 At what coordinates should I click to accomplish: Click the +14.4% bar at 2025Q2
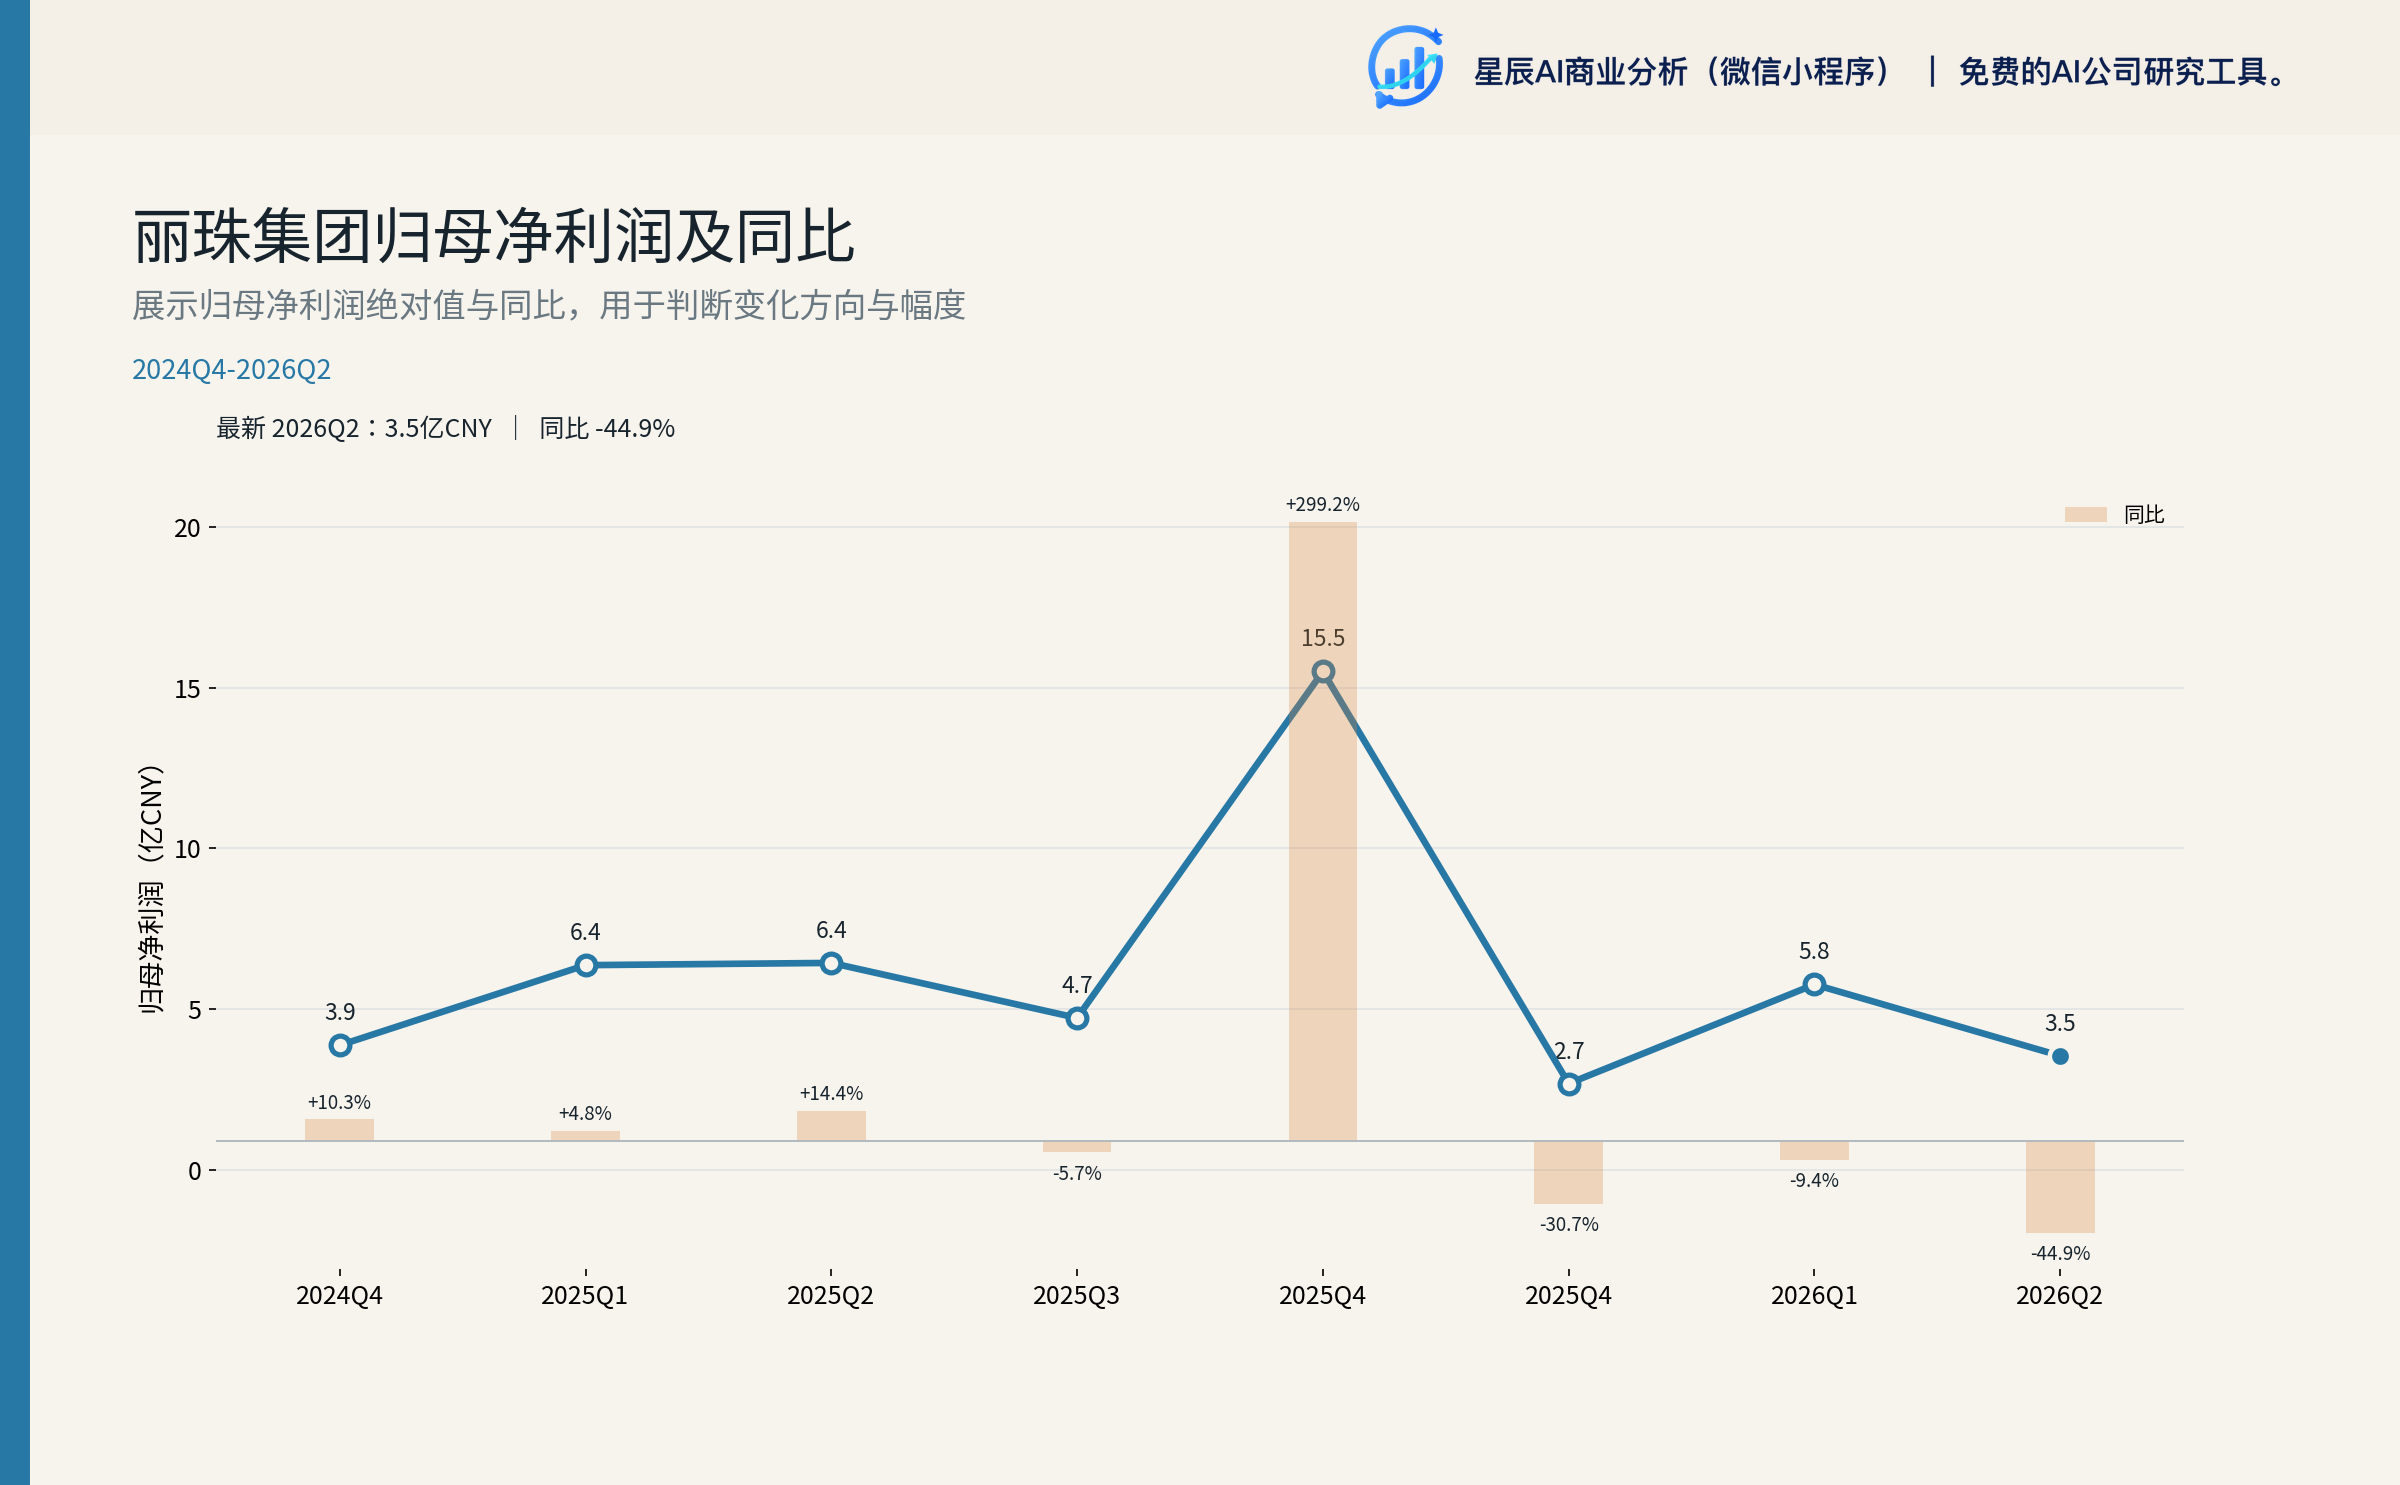[x=831, y=1125]
